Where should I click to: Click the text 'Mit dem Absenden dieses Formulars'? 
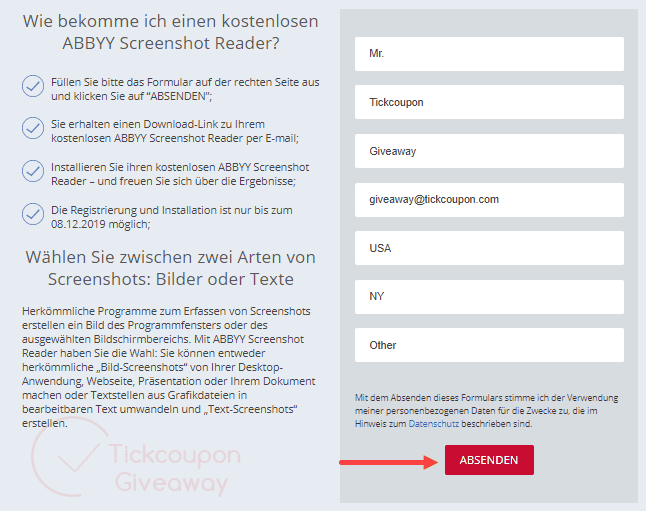(428, 398)
